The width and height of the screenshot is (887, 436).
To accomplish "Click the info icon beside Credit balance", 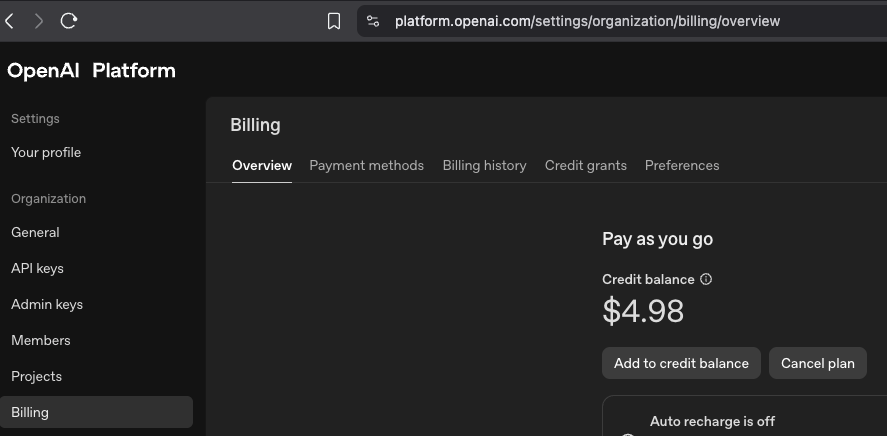I will tap(706, 279).
